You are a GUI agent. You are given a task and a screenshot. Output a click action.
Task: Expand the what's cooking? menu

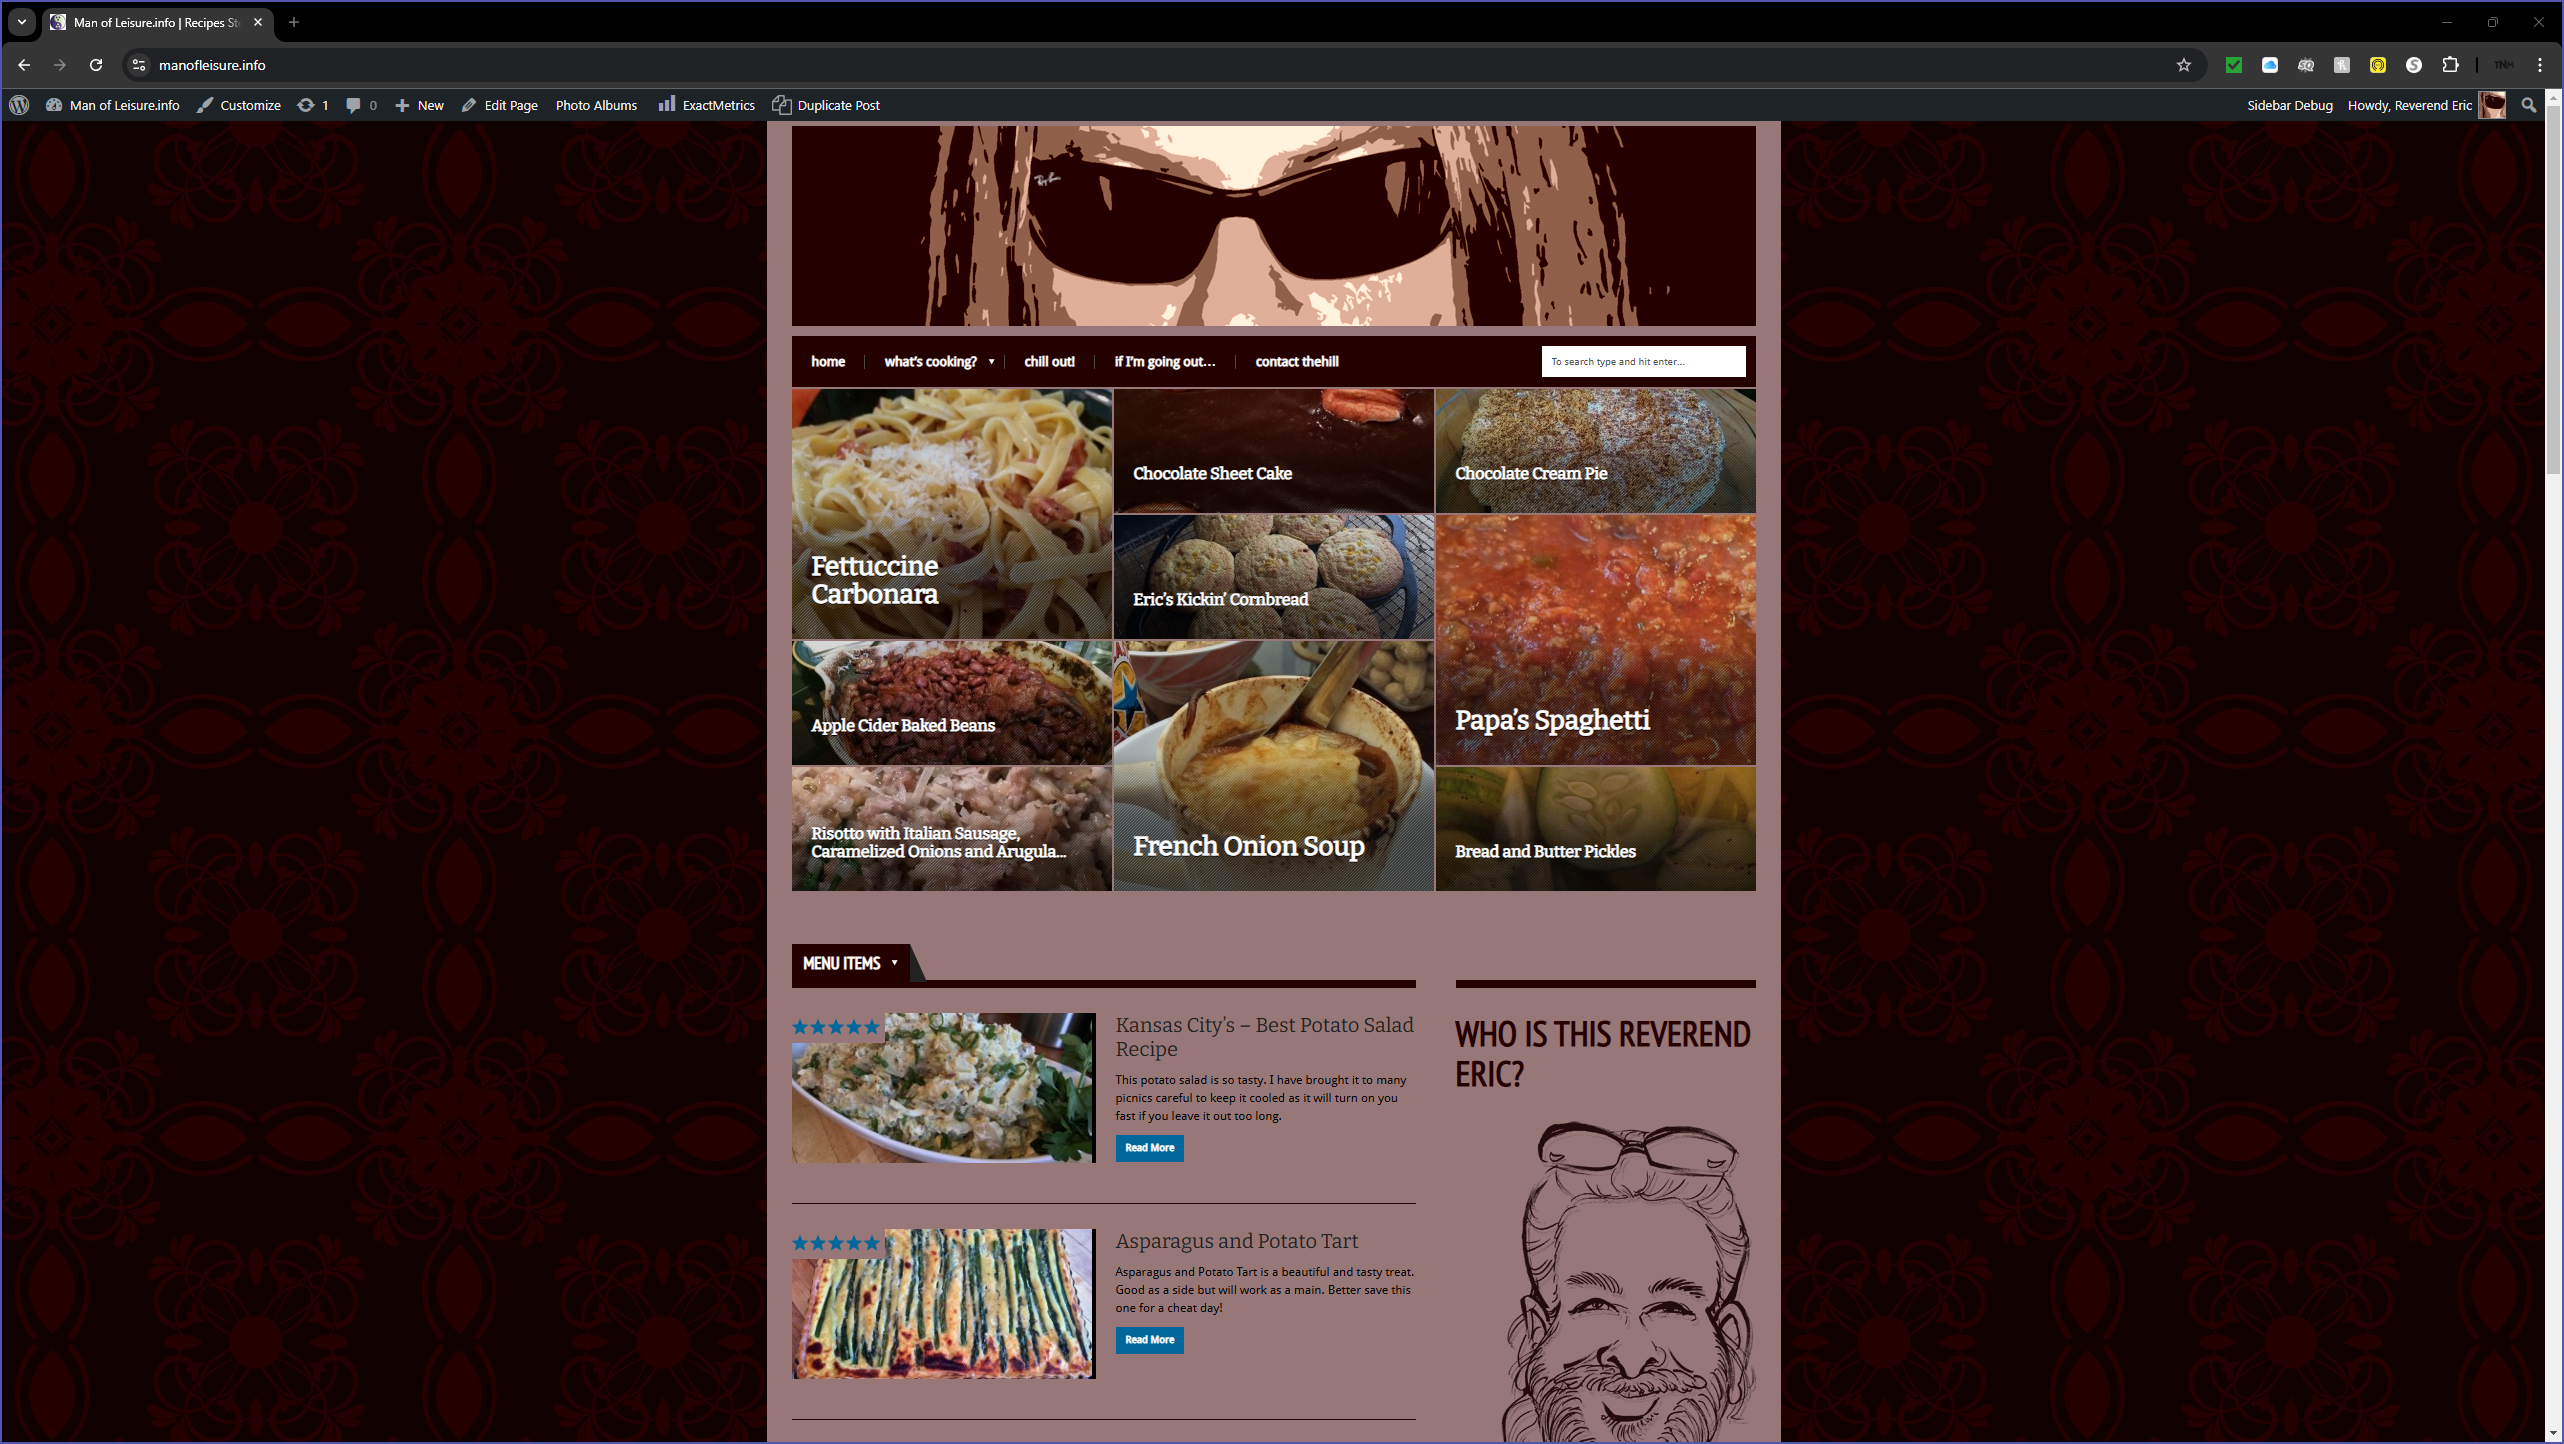(x=937, y=362)
